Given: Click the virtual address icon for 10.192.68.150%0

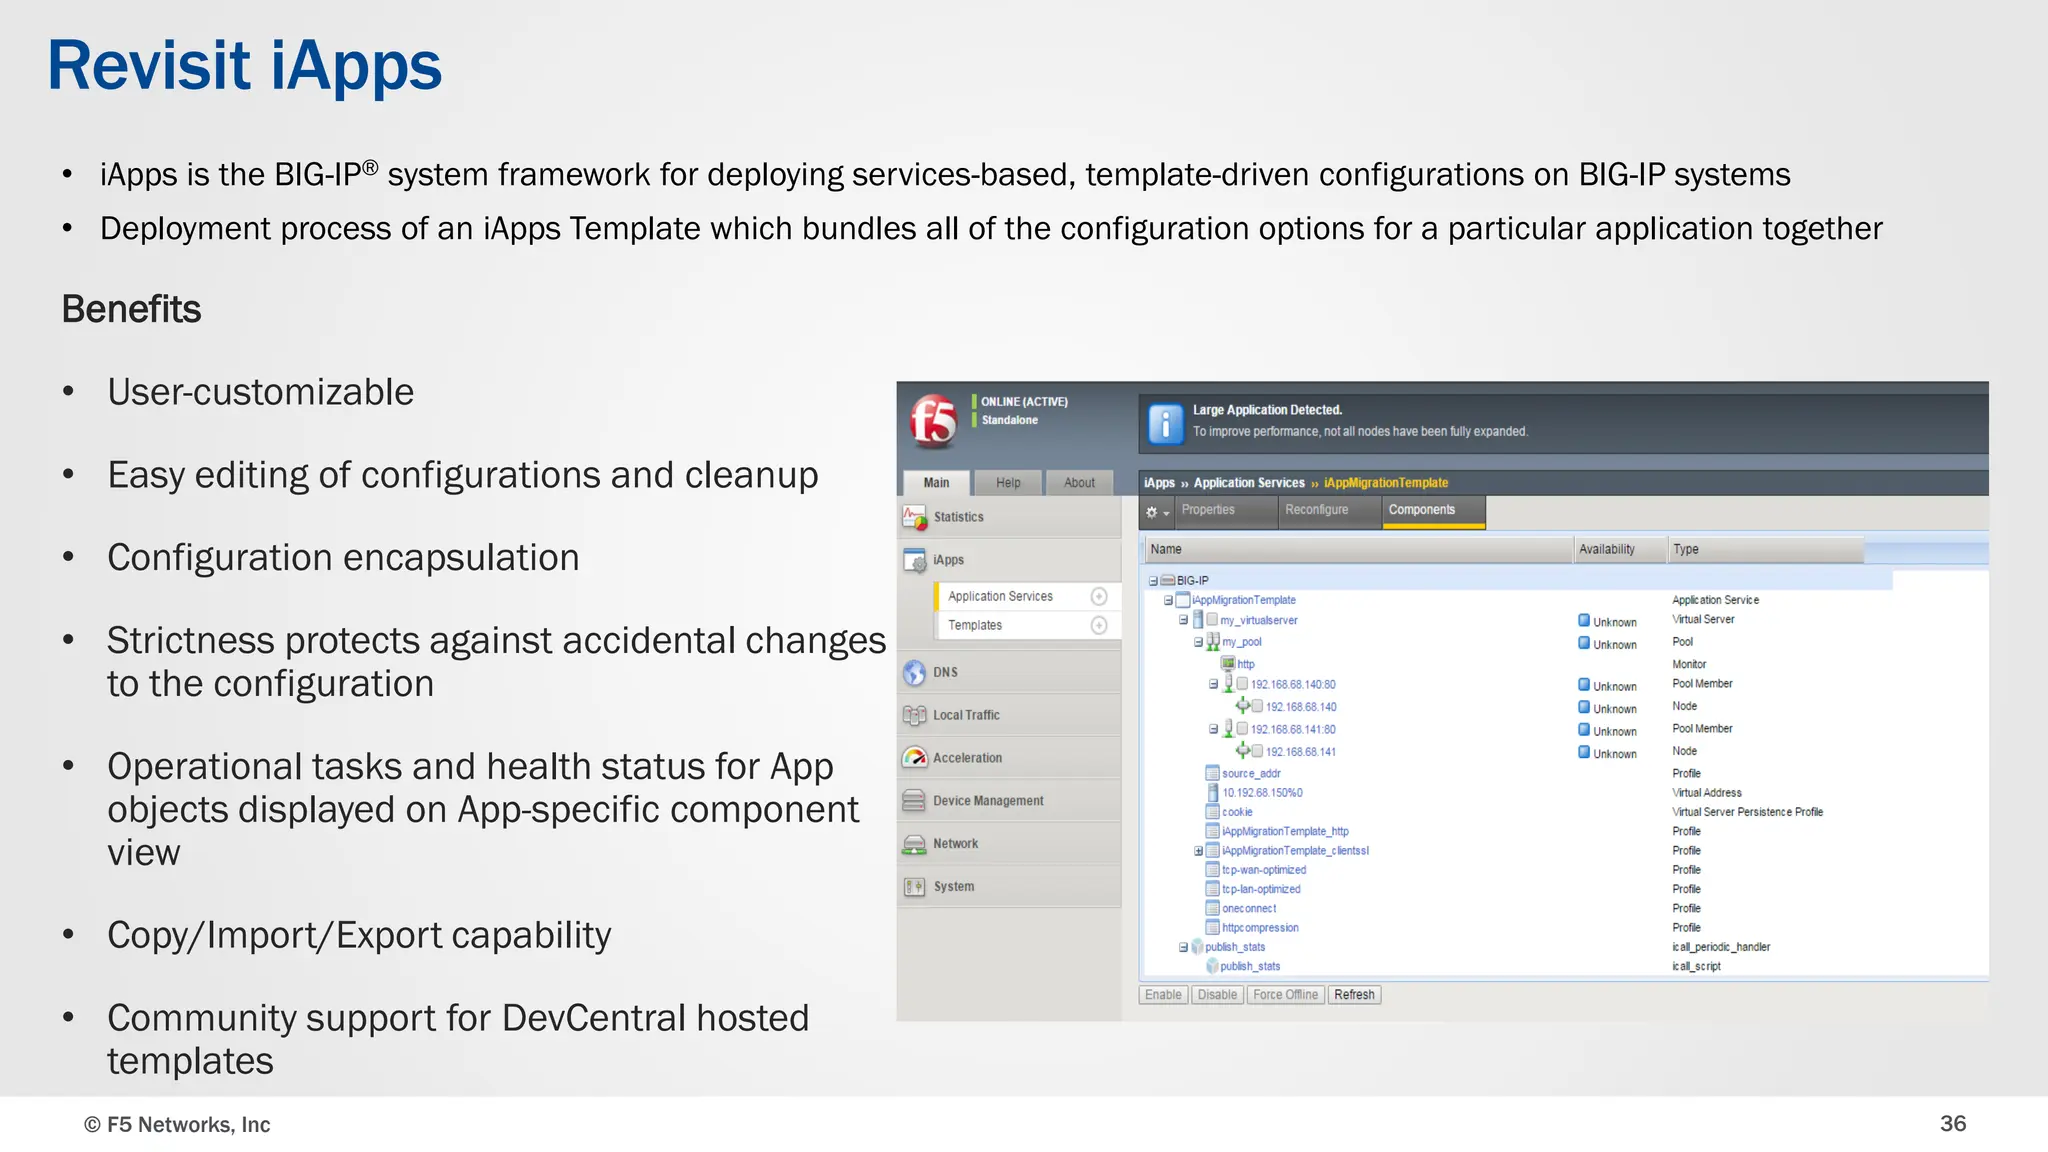Looking at the screenshot, I should 1213,792.
